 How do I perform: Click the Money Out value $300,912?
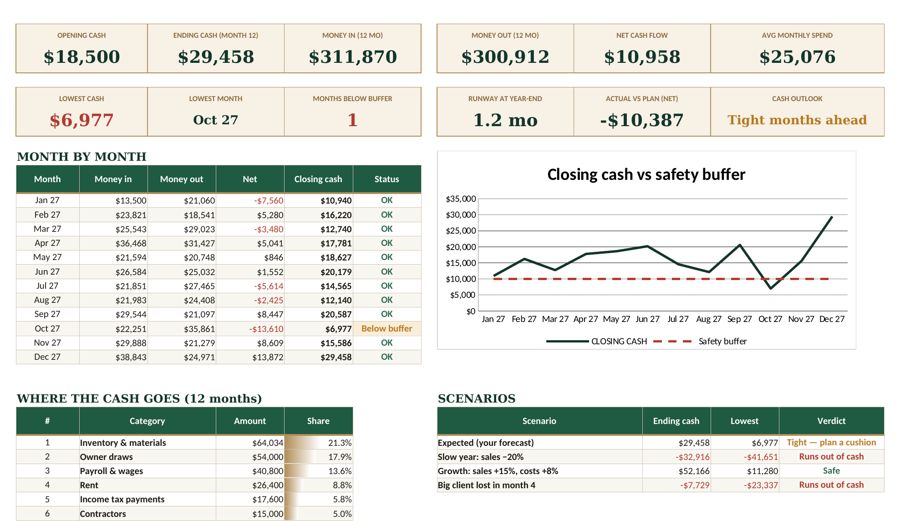pyautogui.click(x=505, y=57)
